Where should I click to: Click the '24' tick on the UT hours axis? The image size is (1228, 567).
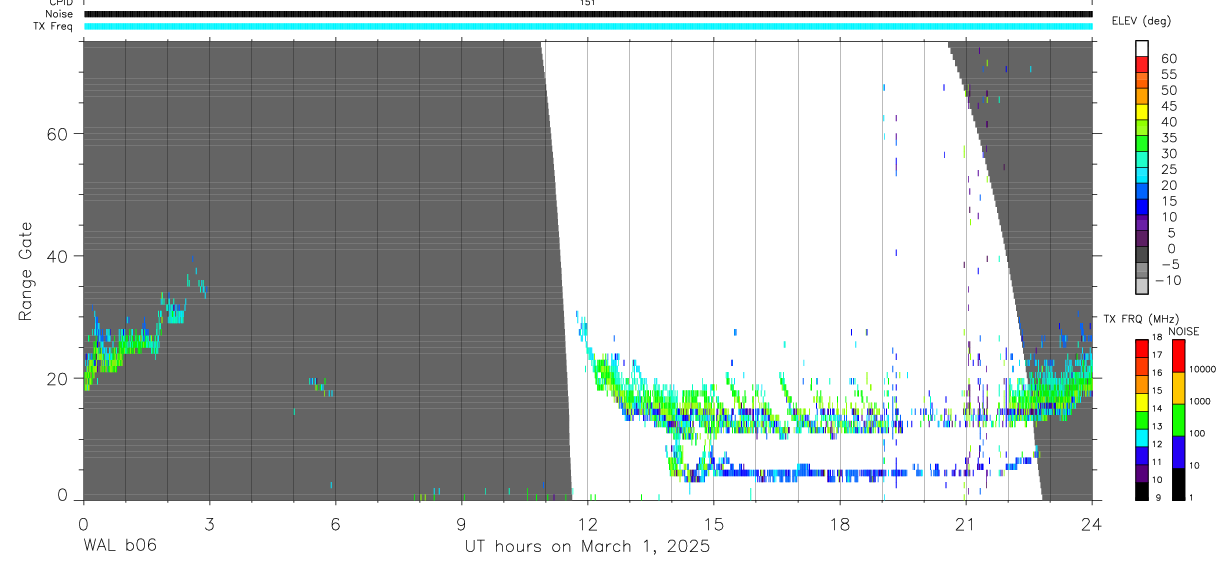tap(1092, 523)
